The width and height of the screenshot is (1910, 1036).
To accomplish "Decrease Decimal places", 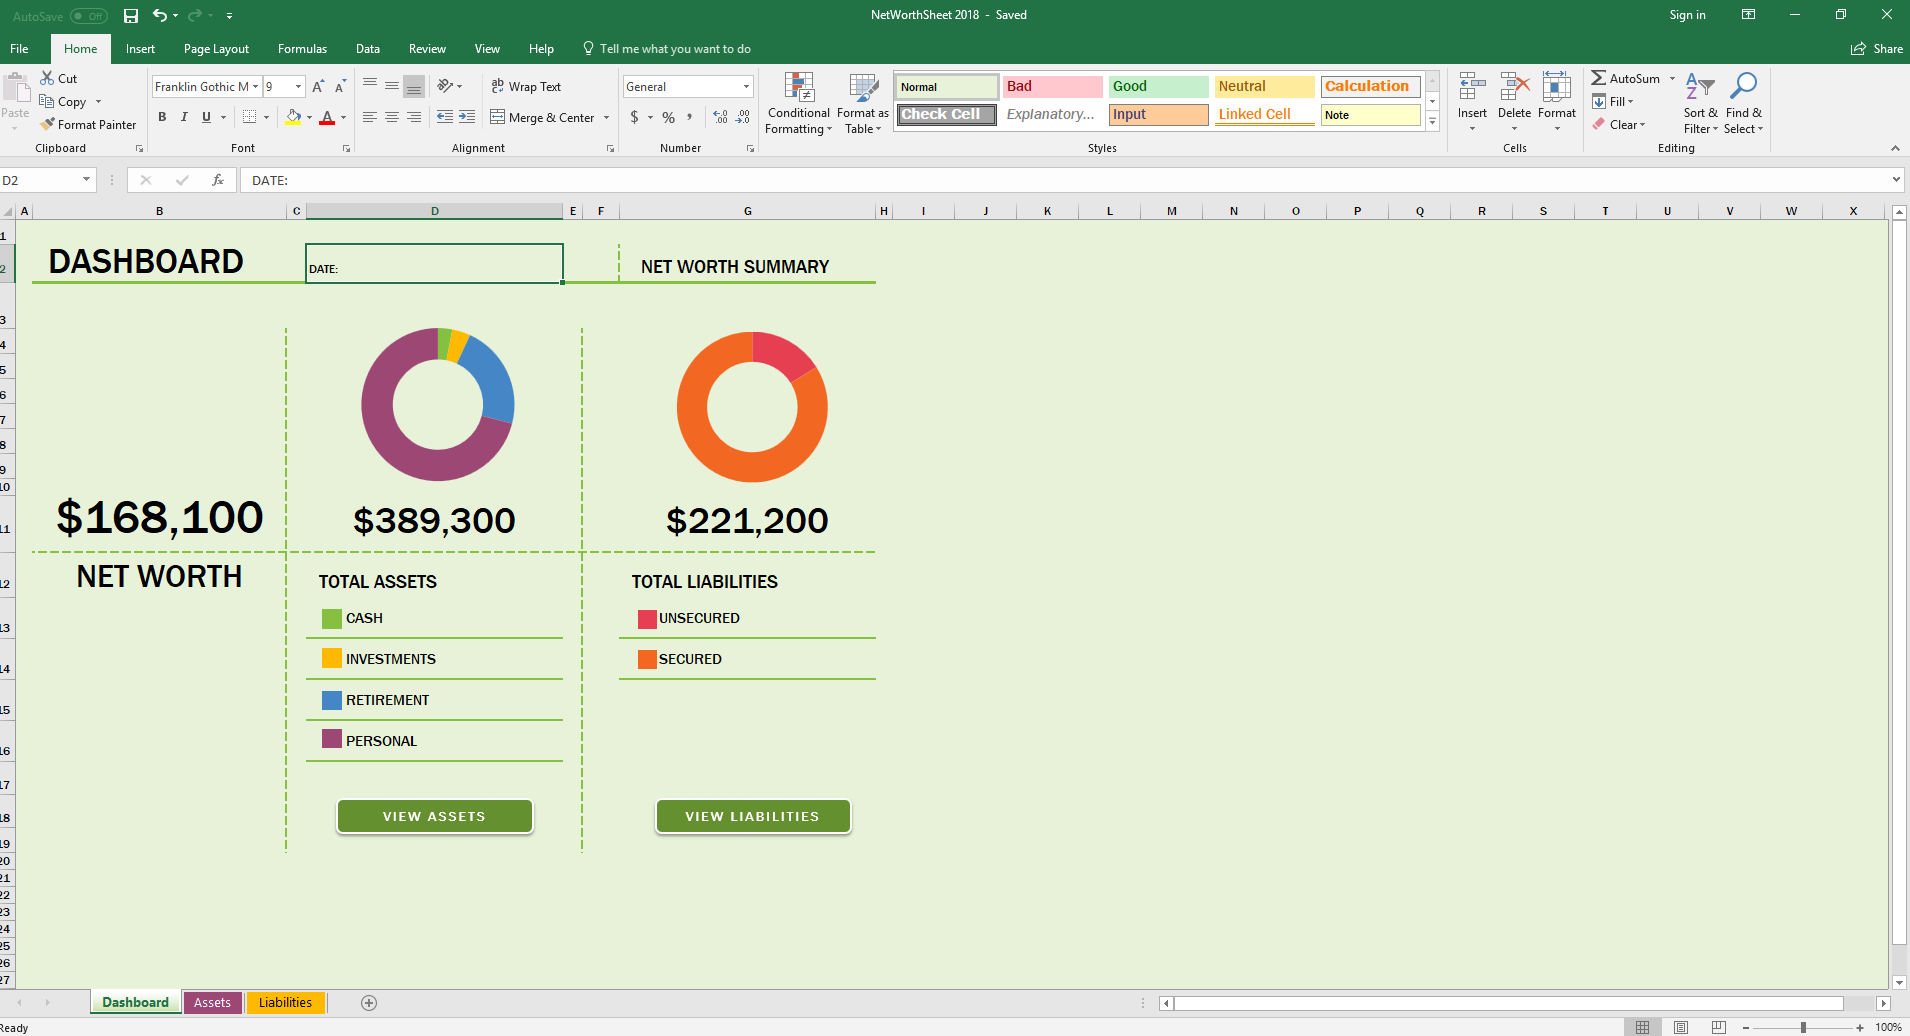I will [742, 117].
